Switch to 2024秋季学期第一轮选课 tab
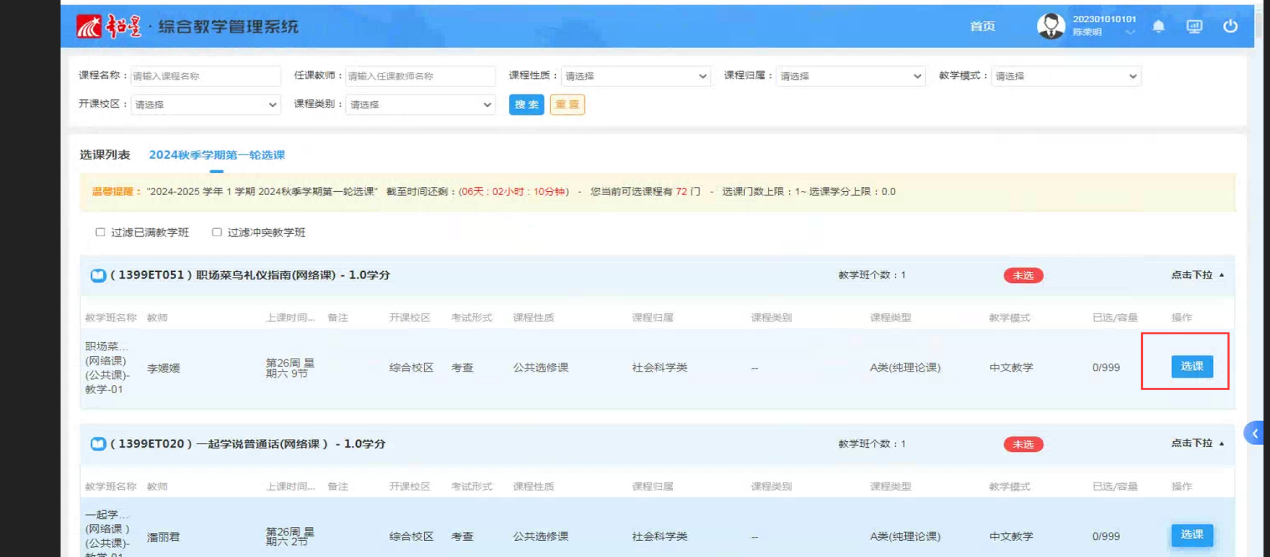Image resolution: width=1270 pixels, height=557 pixels. (x=217, y=155)
